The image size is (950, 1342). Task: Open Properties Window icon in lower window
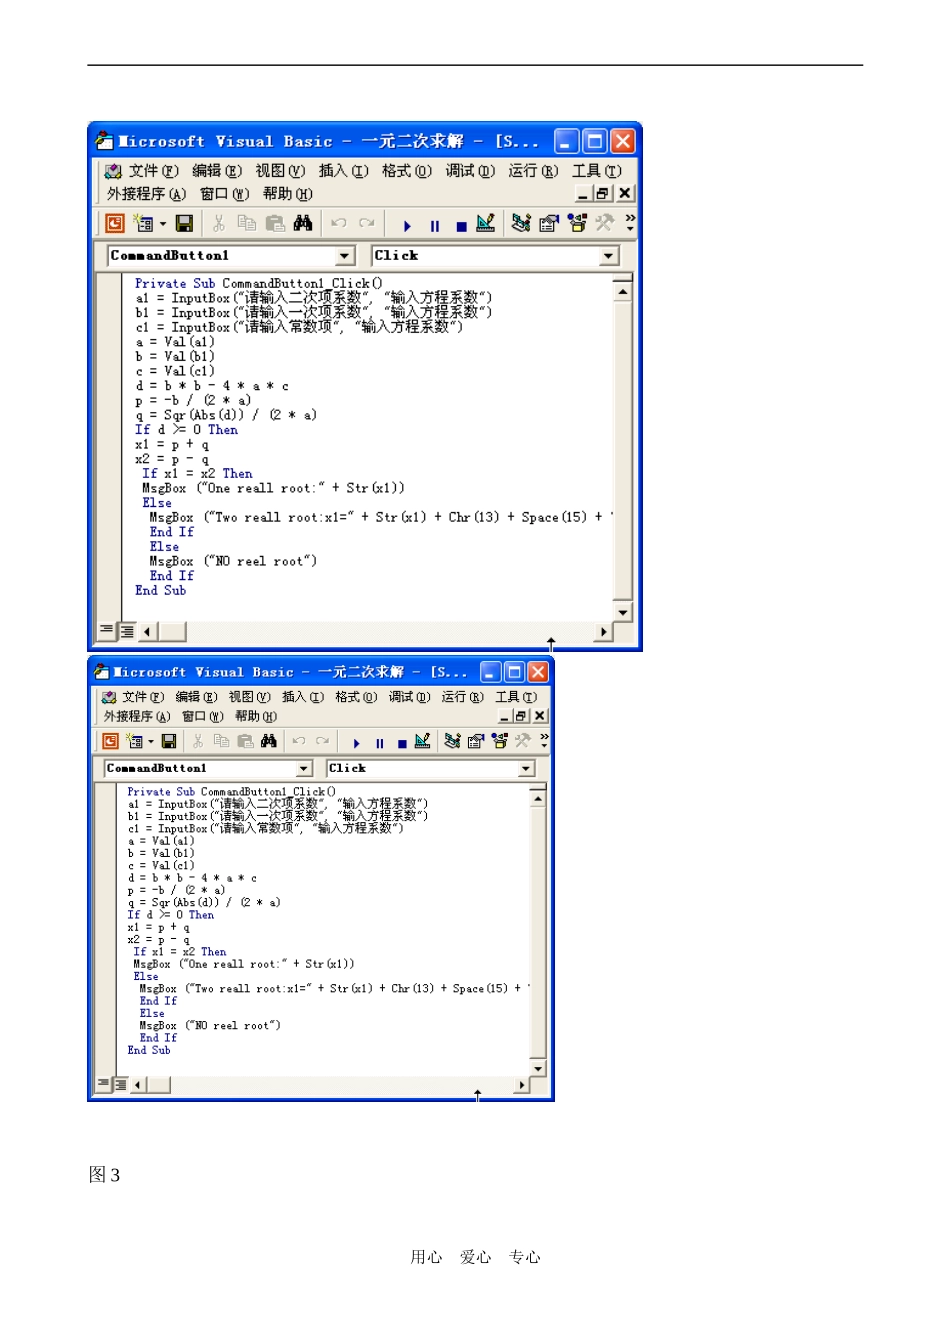[x=476, y=741]
